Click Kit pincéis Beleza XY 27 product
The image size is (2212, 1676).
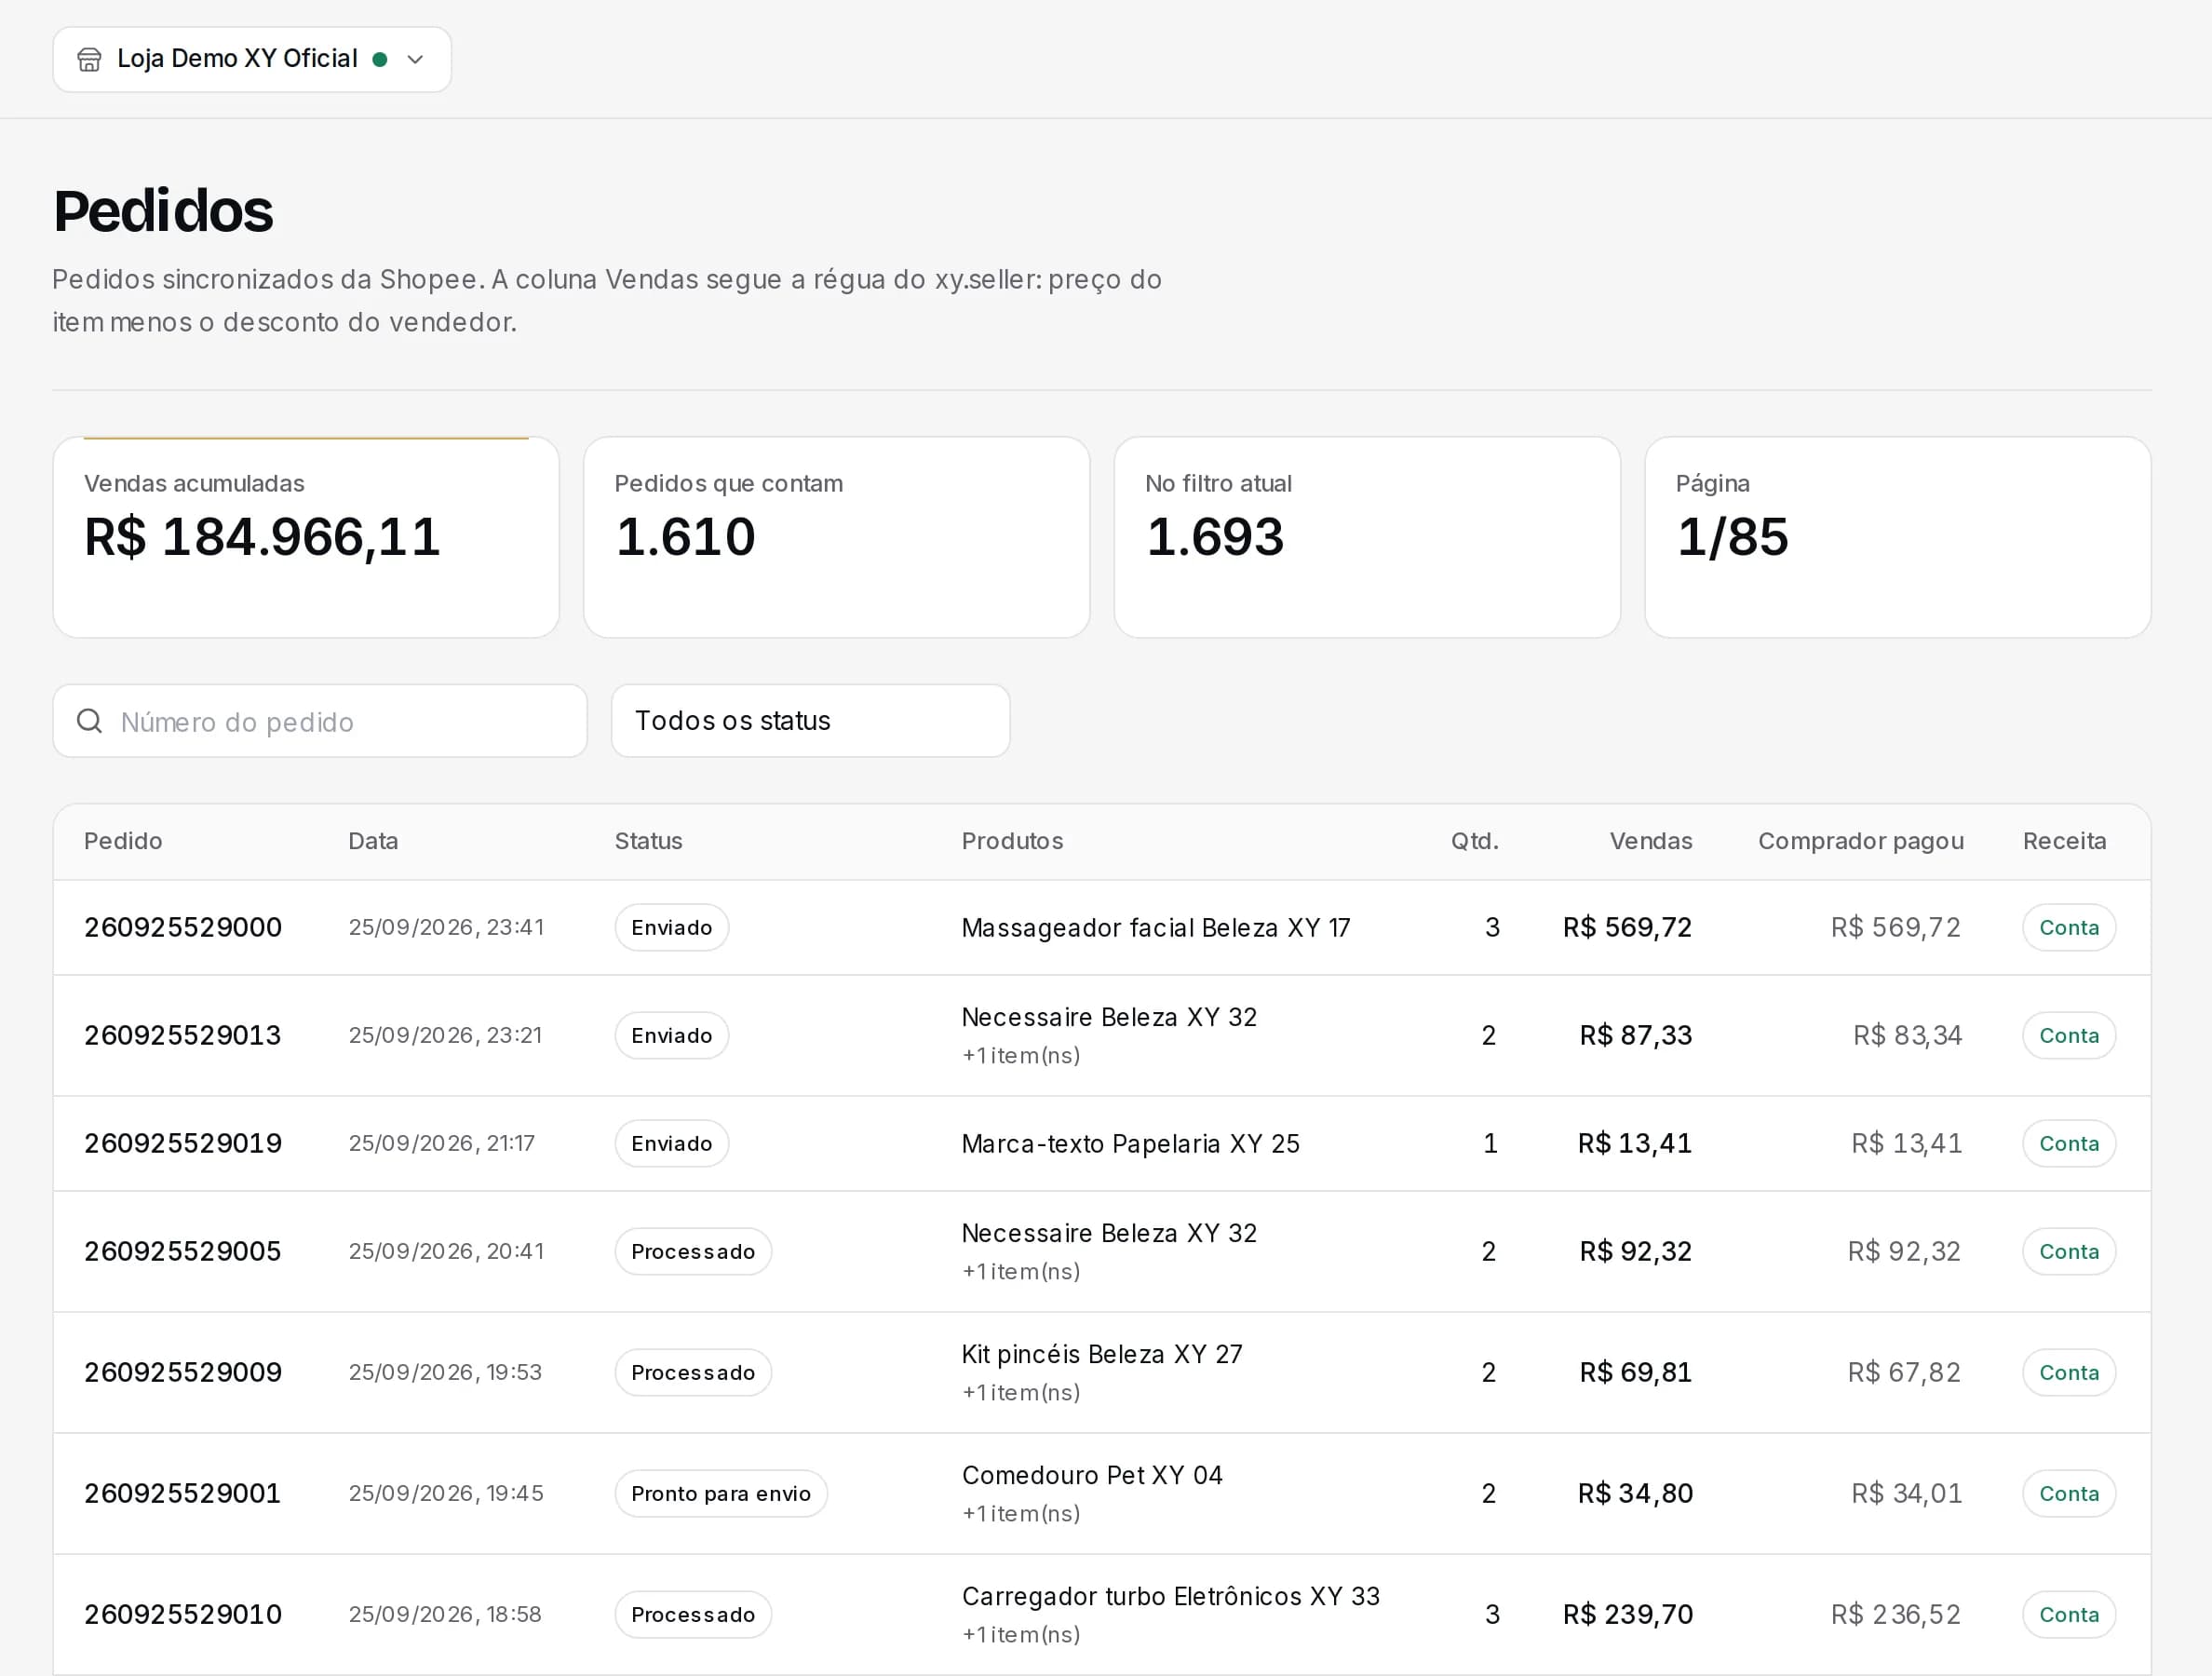[1102, 1355]
